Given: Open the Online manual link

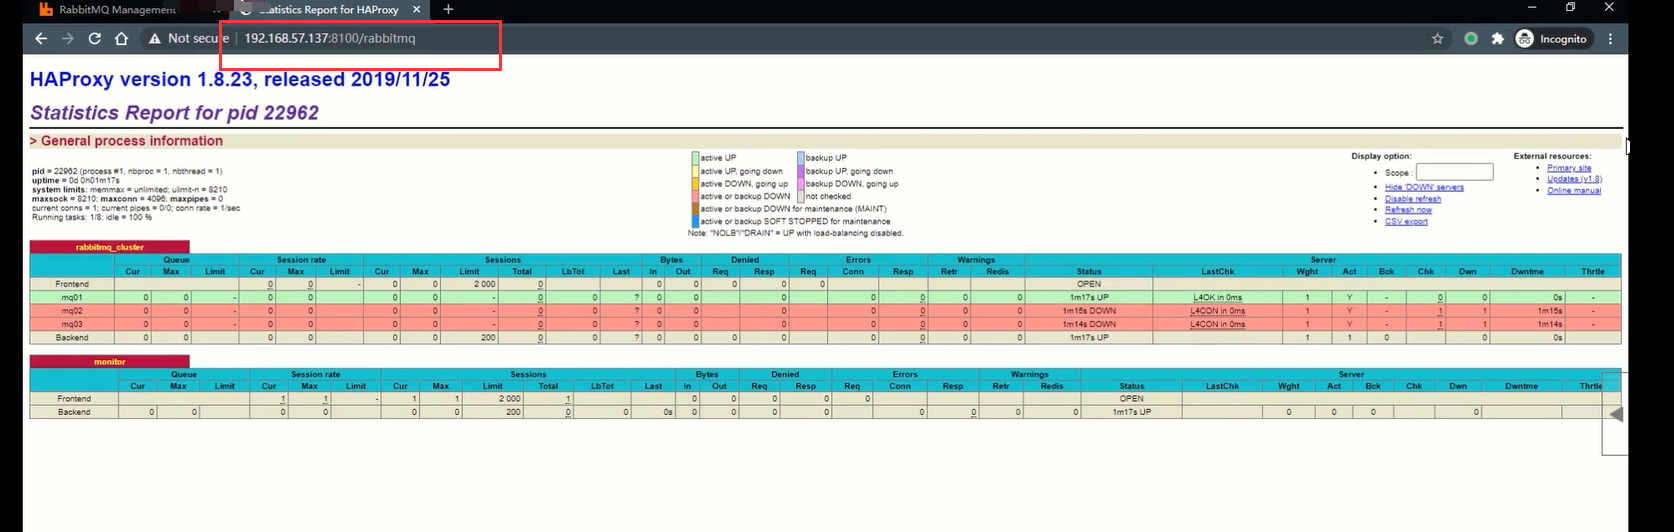Looking at the screenshot, I should click(1574, 190).
